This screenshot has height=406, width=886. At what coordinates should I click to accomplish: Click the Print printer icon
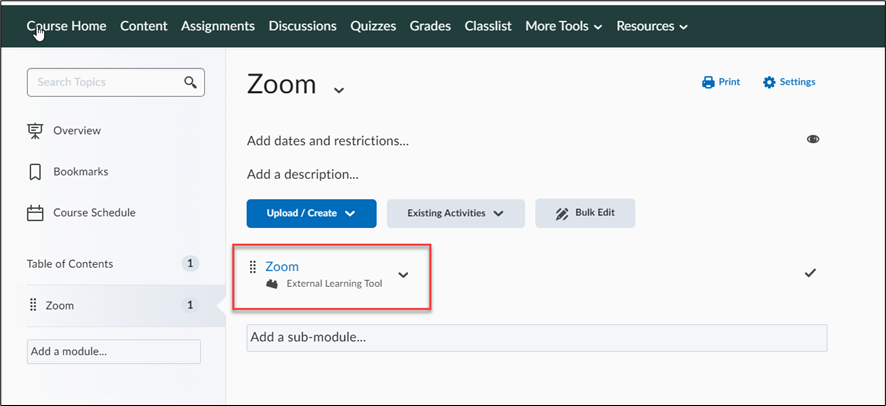point(708,82)
